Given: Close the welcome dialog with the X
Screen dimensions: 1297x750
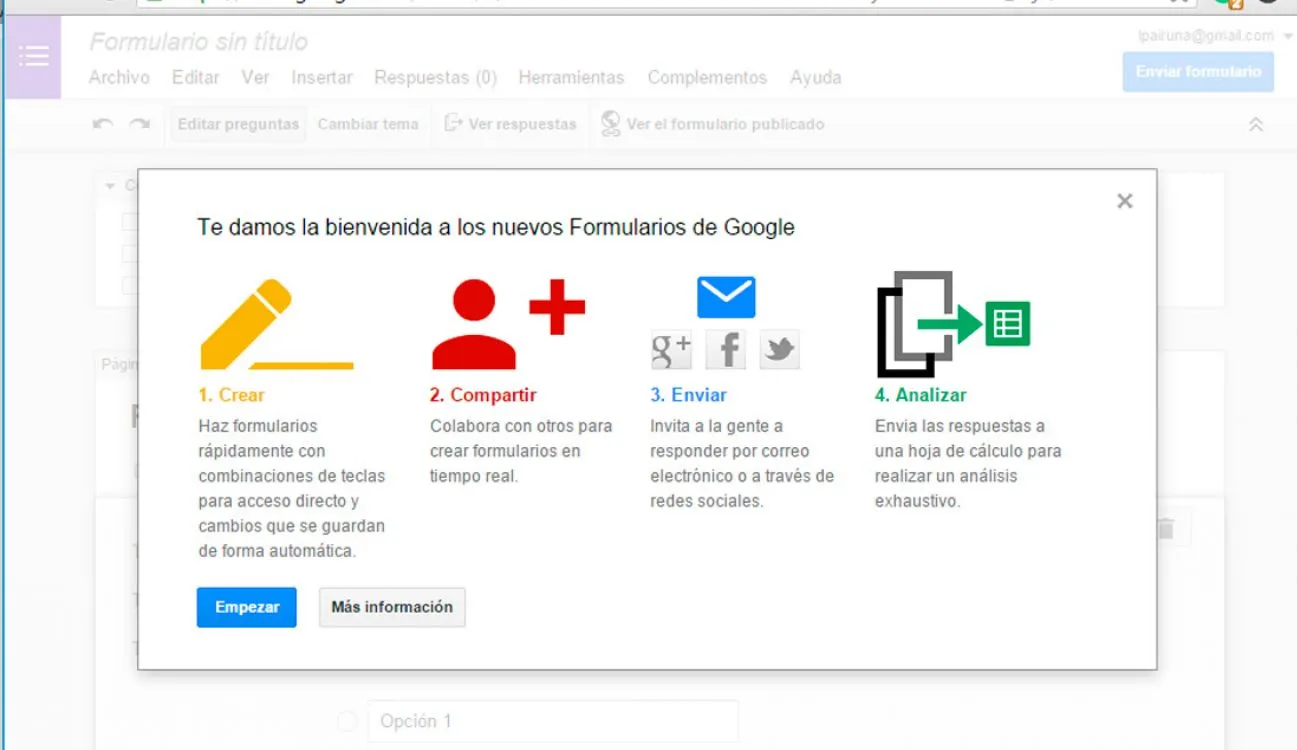Looking at the screenshot, I should point(1125,201).
